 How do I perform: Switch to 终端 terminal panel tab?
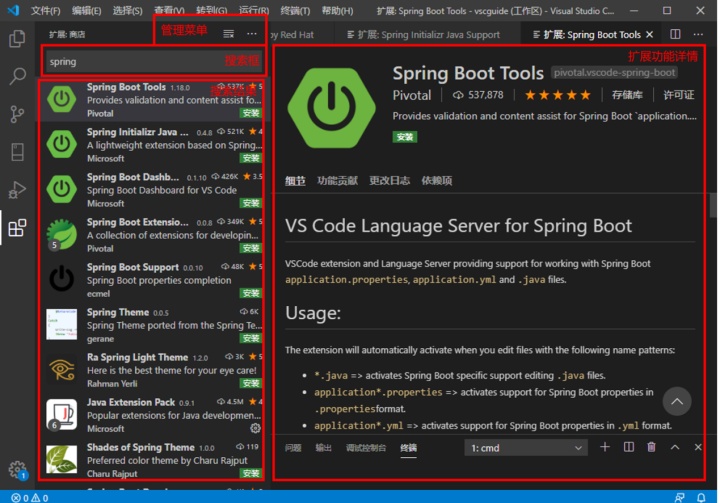click(x=408, y=448)
